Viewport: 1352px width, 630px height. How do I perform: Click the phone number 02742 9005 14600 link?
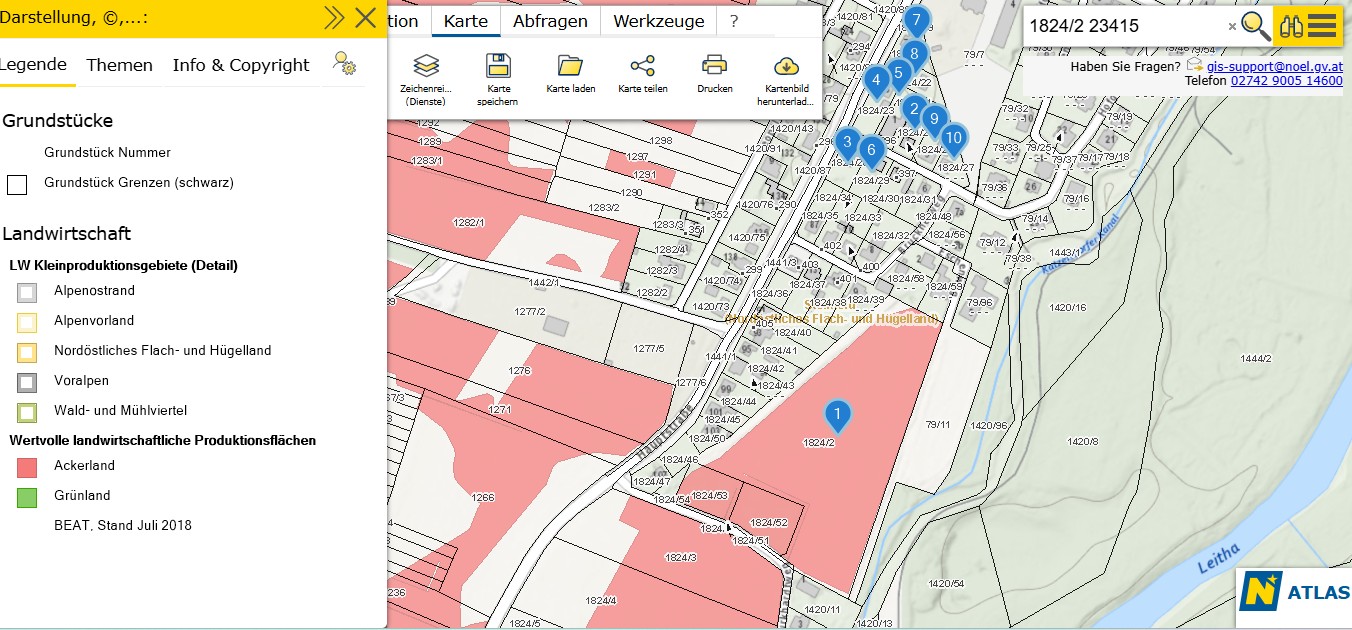[1286, 81]
